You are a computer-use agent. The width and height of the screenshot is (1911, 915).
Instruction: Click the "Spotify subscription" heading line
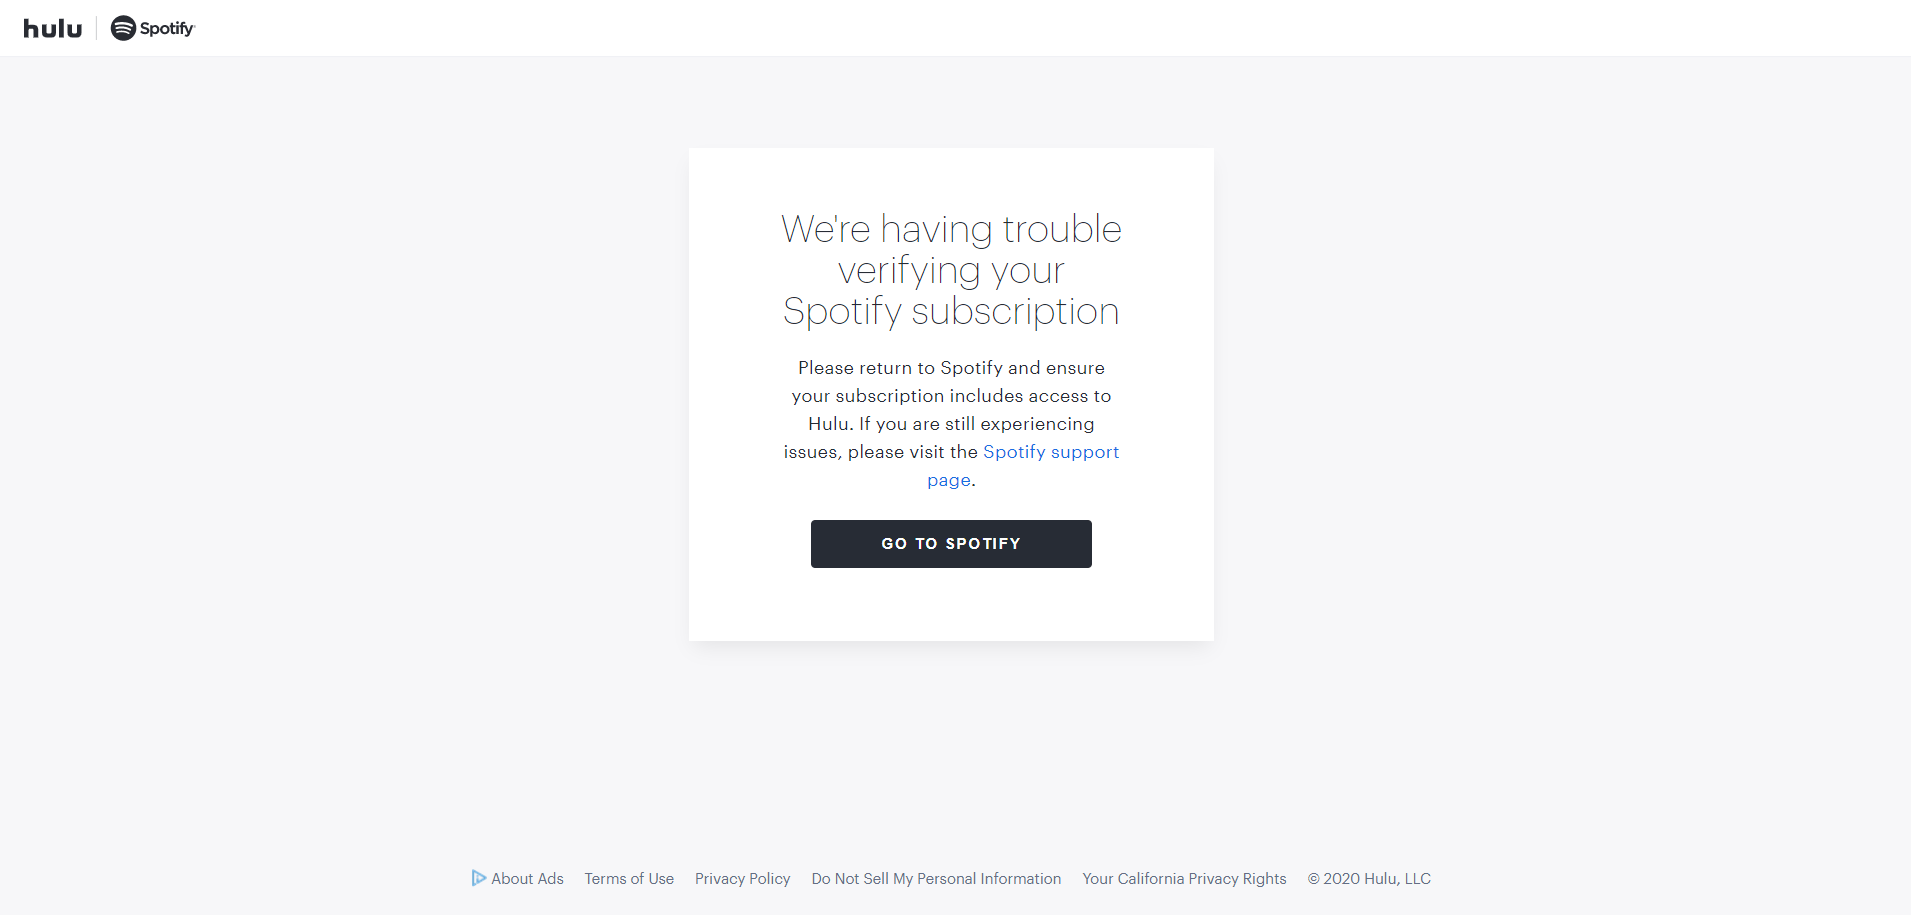pos(951,311)
